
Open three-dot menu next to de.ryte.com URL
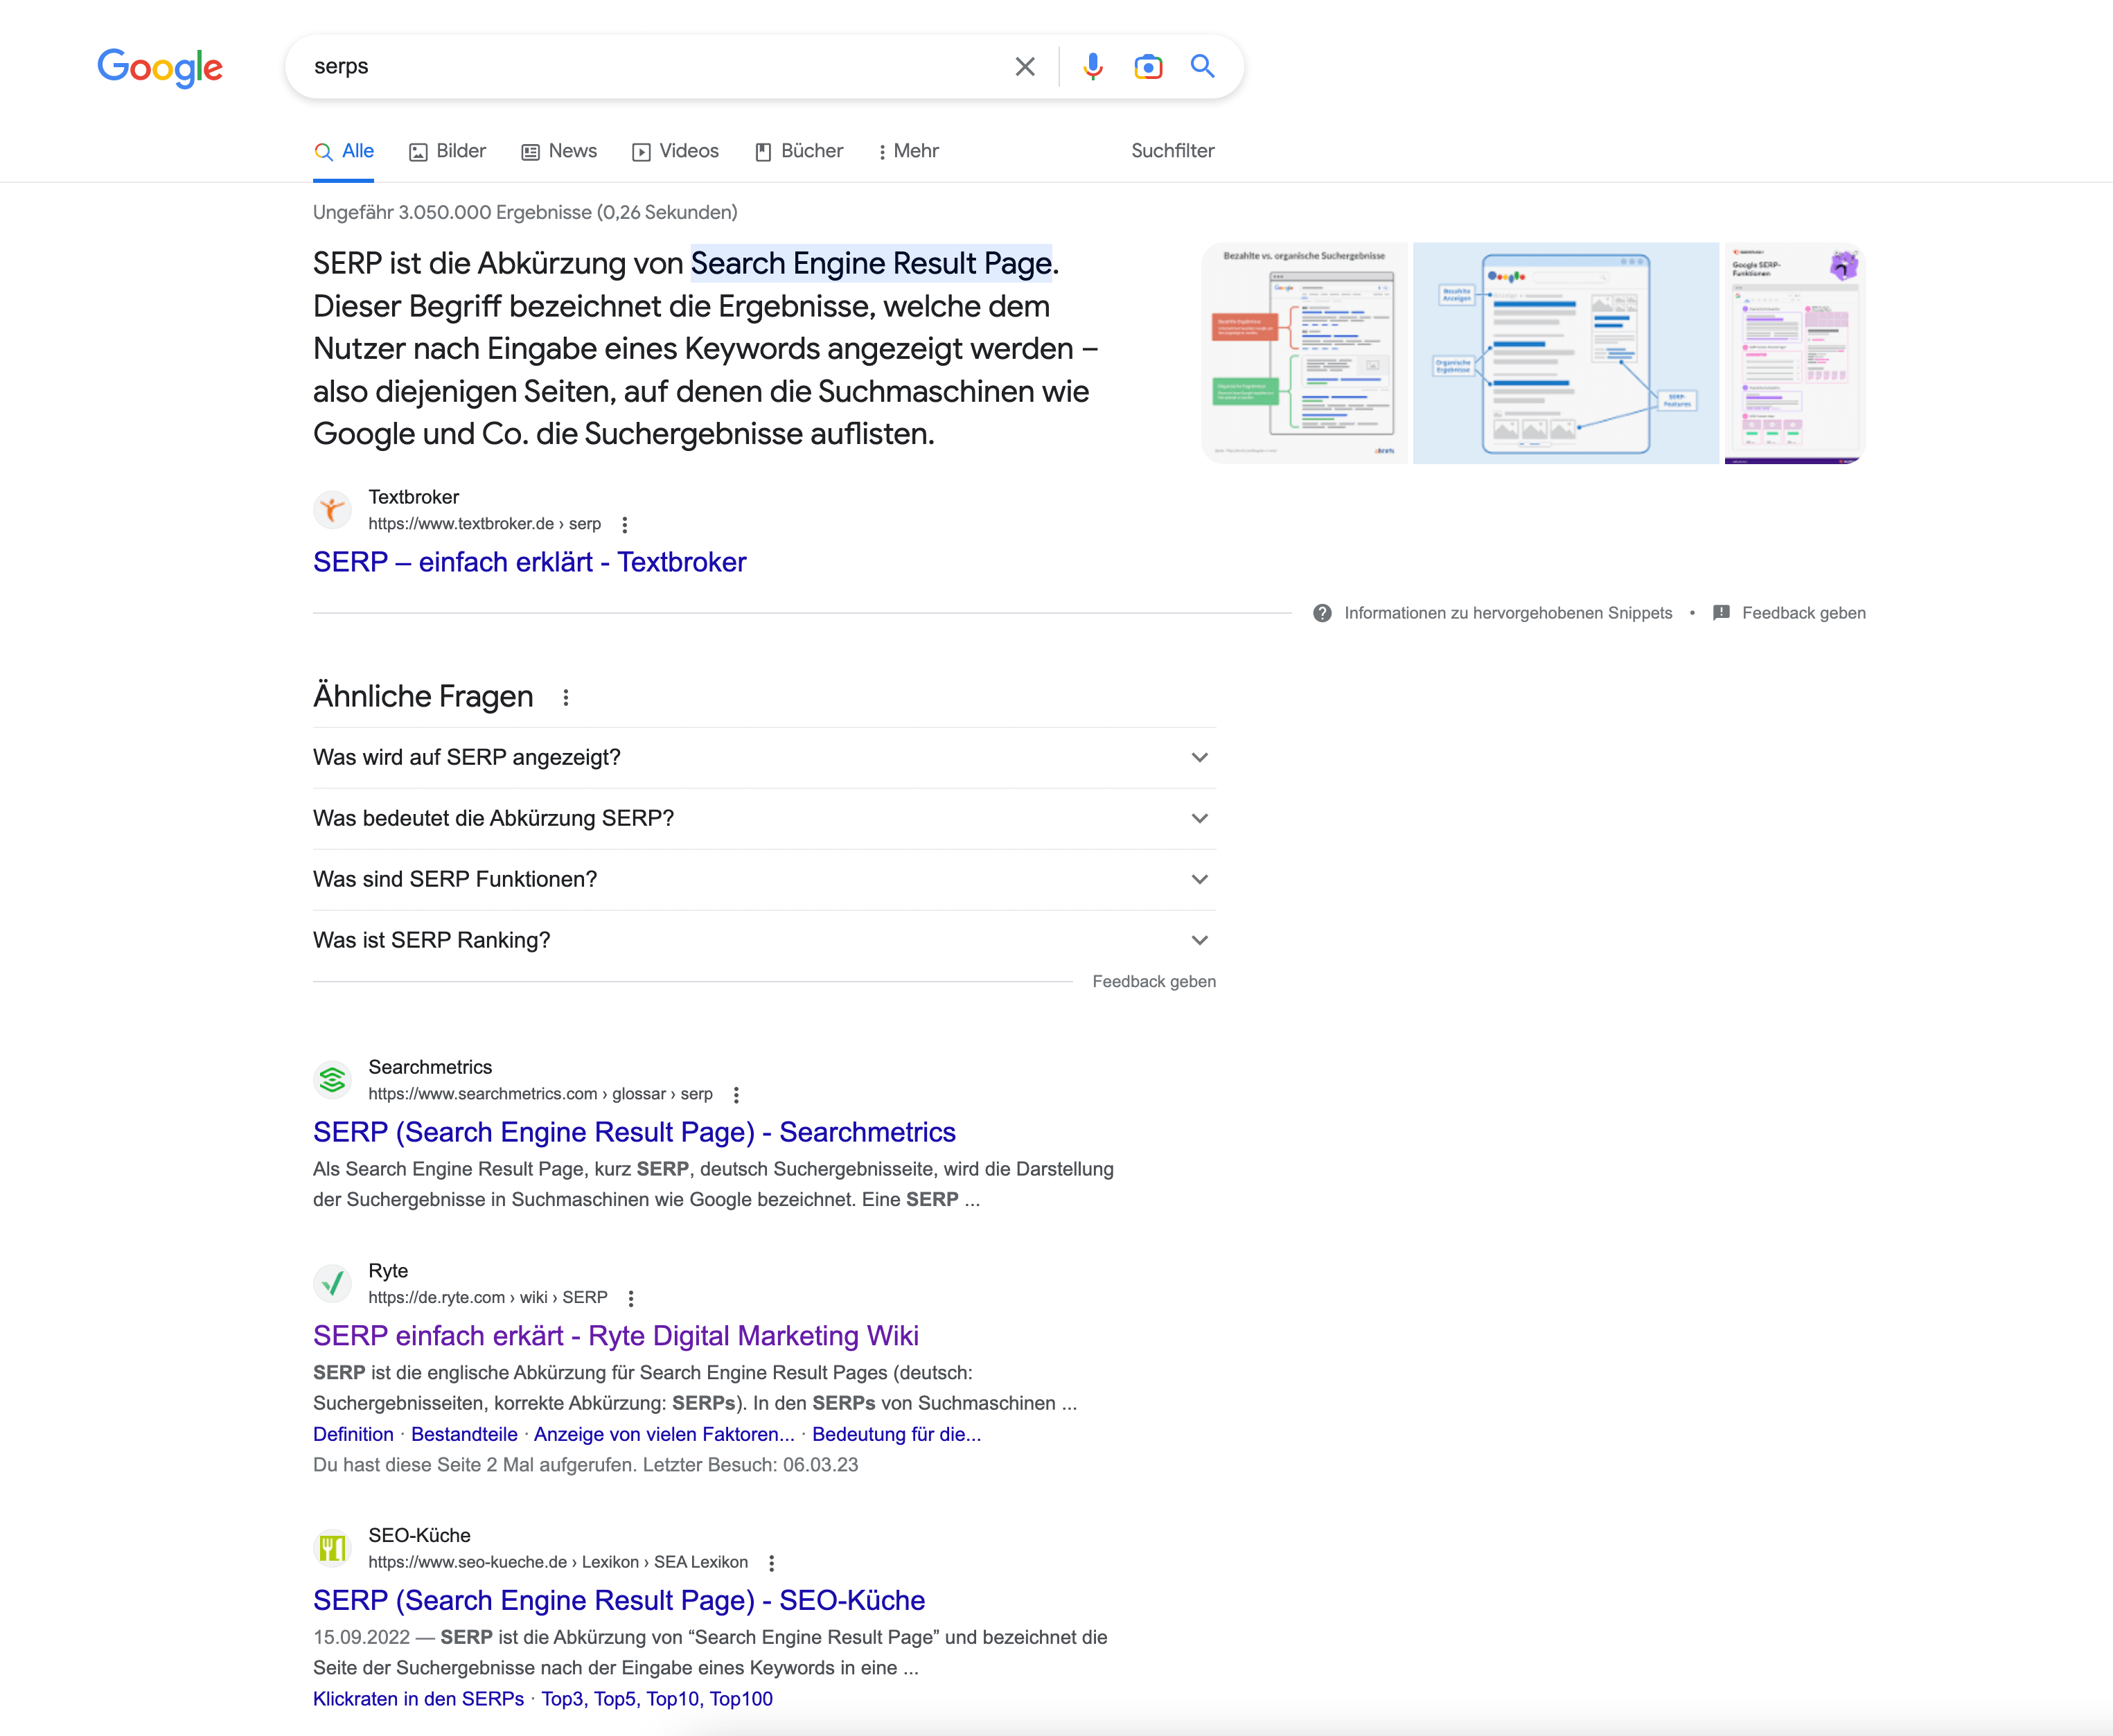(631, 1299)
